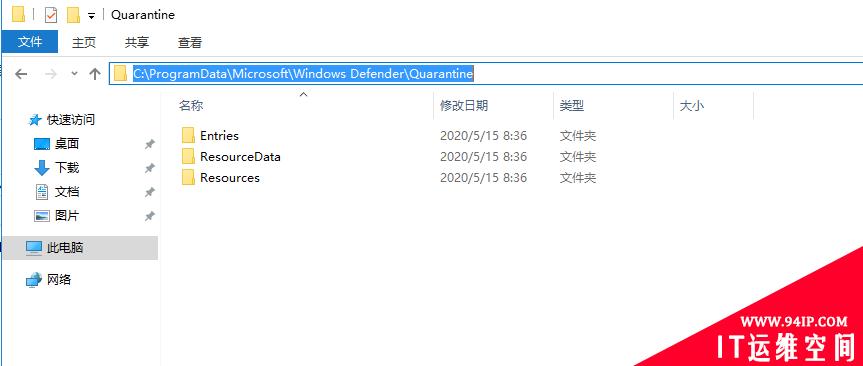863x366 pixels.
Task: Switch to the 主页 ribbon tab
Action: [x=84, y=42]
